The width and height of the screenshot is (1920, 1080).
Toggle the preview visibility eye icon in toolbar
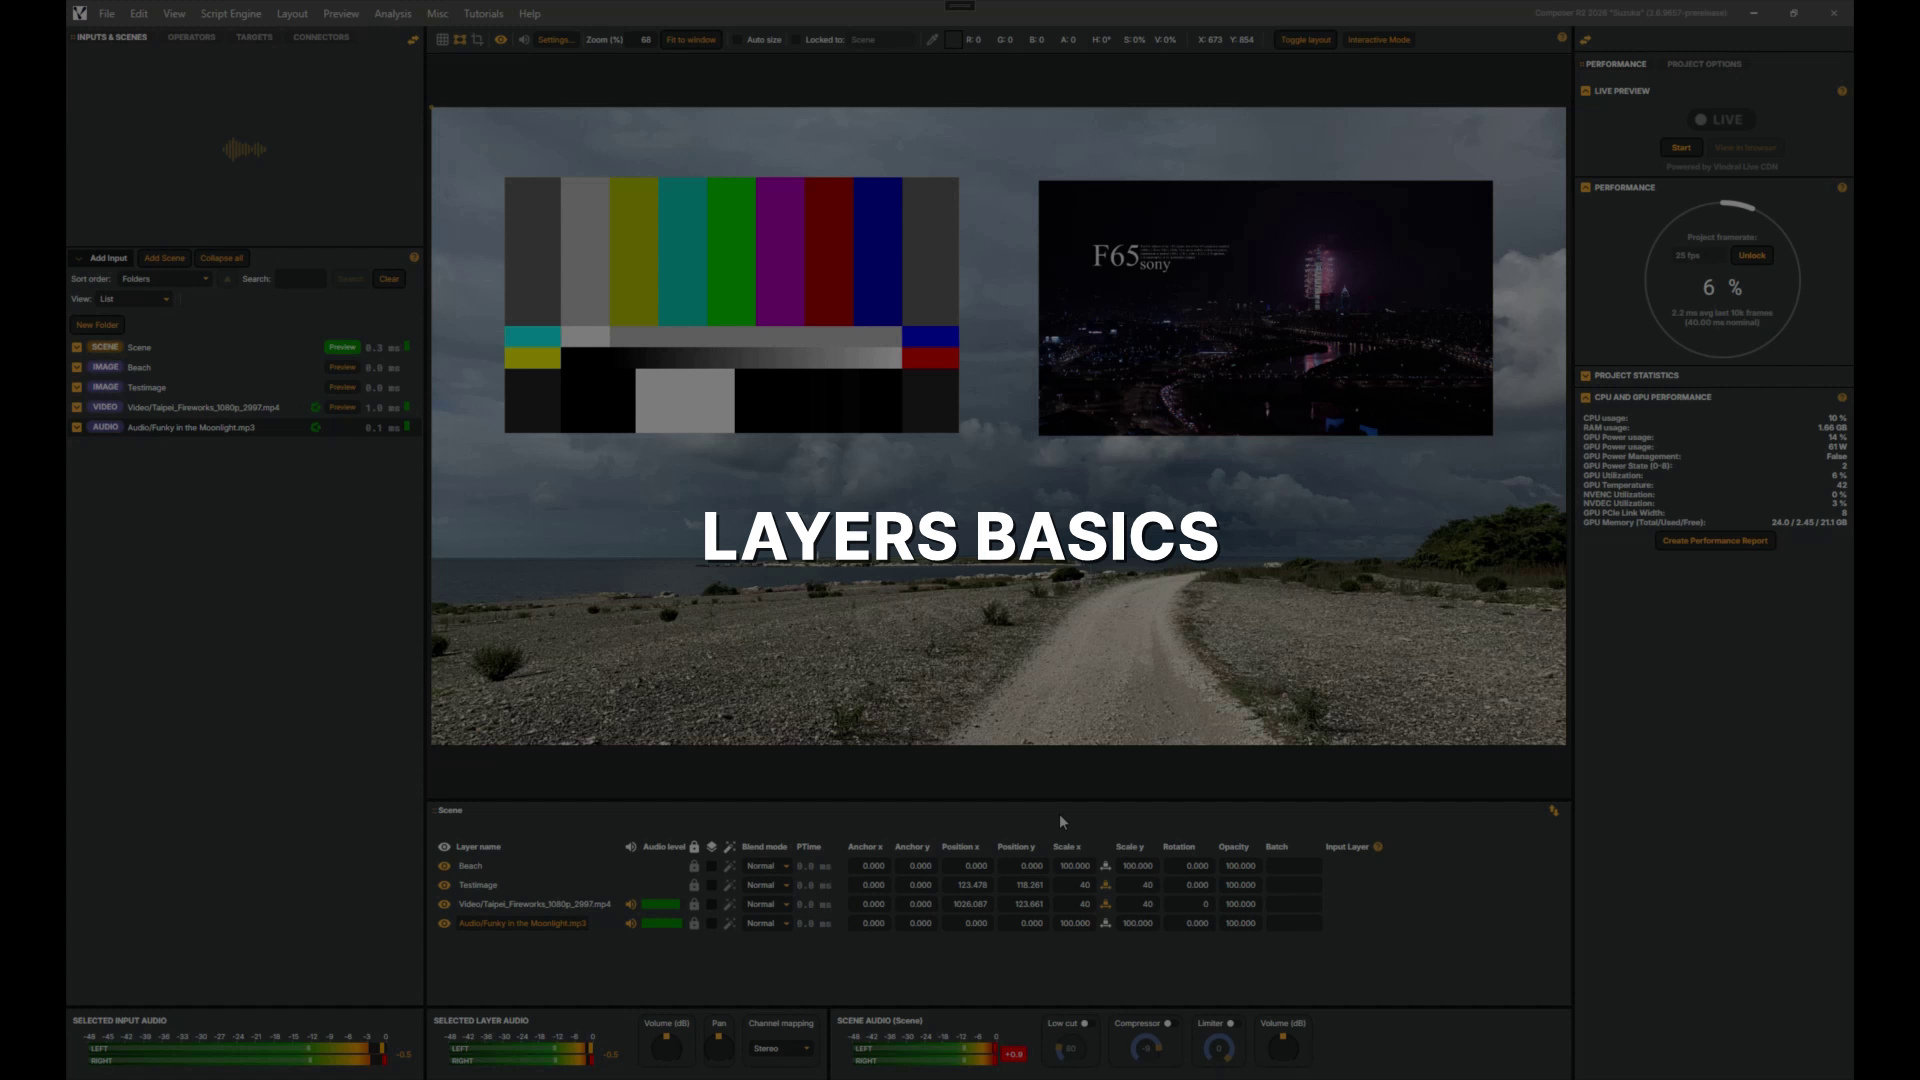501,40
